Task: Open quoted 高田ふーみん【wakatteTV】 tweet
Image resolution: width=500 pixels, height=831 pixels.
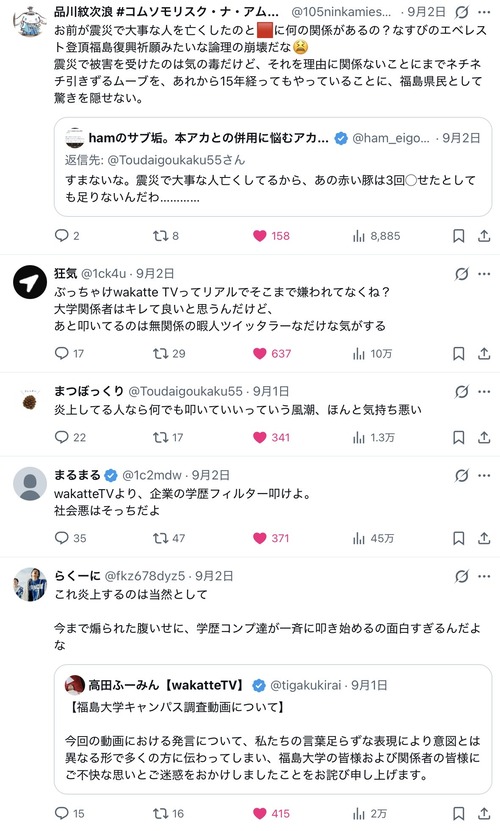Action: pyautogui.click(x=273, y=729)
